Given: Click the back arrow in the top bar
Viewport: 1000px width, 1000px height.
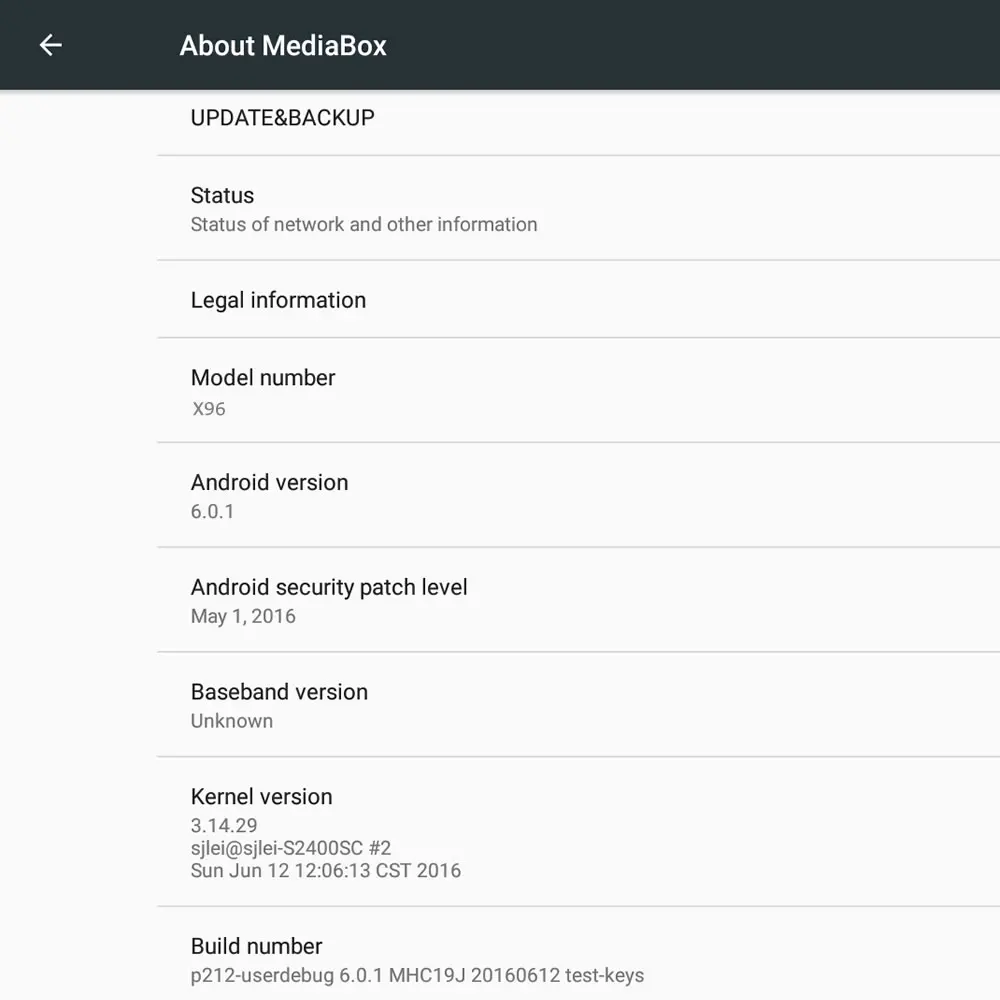Looking at the screenshot, I should [x=50, y=45].
